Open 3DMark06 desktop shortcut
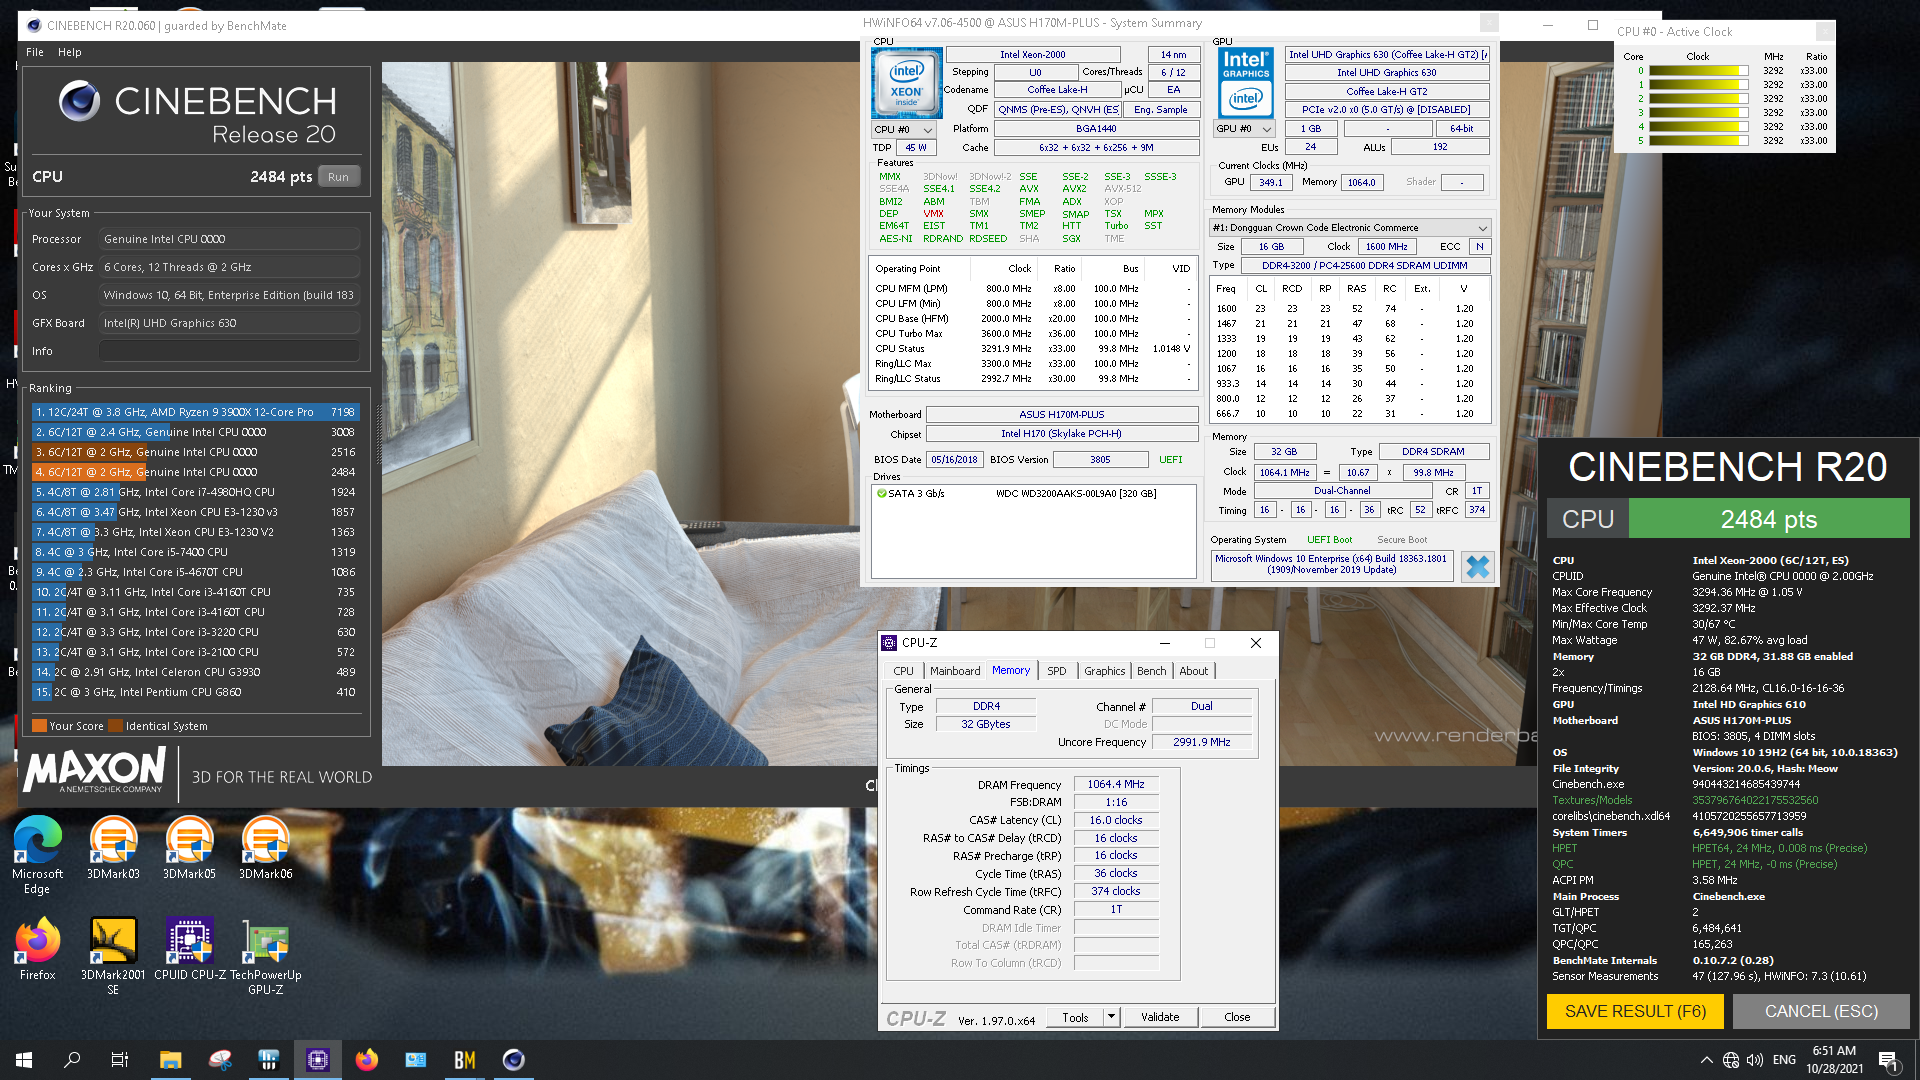The image size is (1920, 1080). [x=265, y=841]
